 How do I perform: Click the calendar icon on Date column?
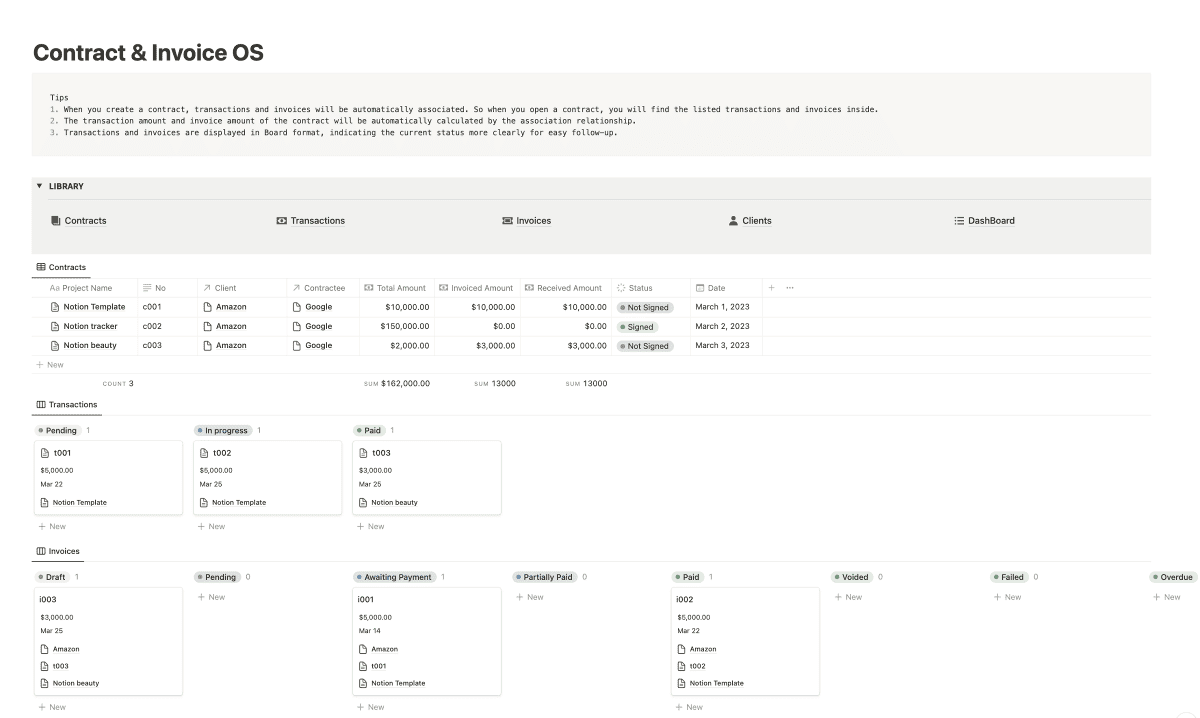pyautogui.click(x=698, y=287)
